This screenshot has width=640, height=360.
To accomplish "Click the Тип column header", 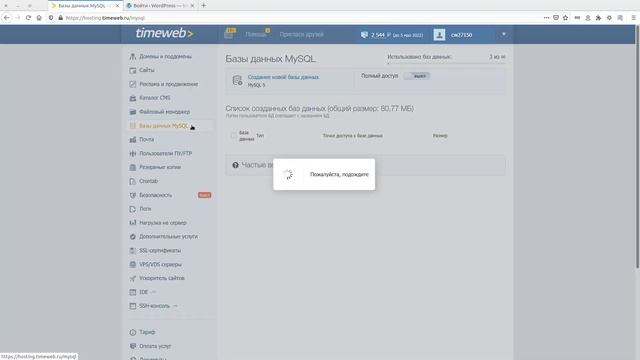I will (x=260, y=136).
